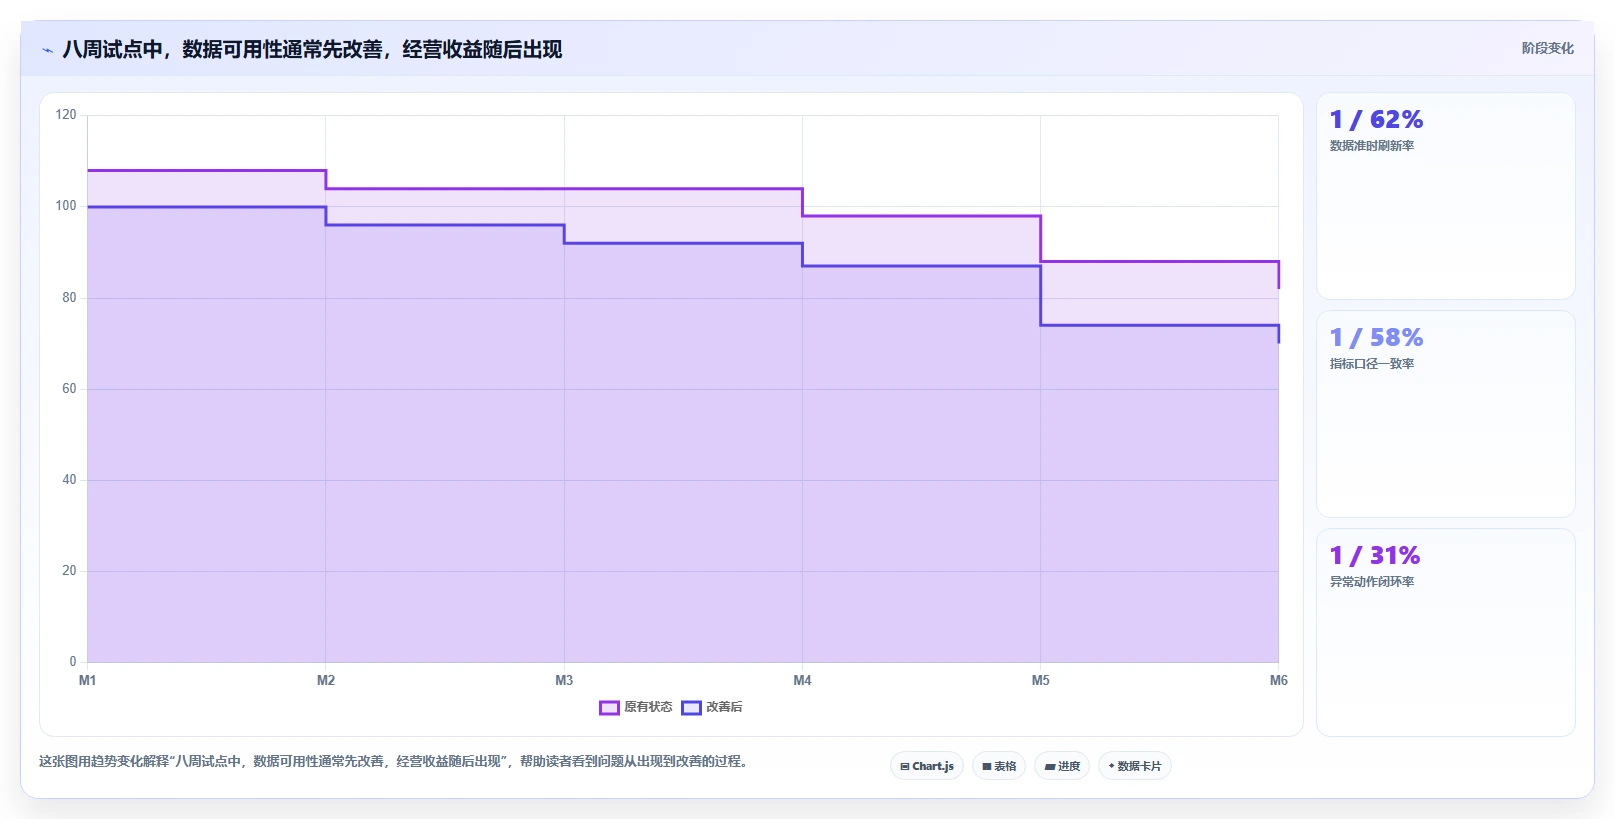Select the 数据卡片 tag
The width and height of the screenshot is (1615, 819).
[1135, 766]
